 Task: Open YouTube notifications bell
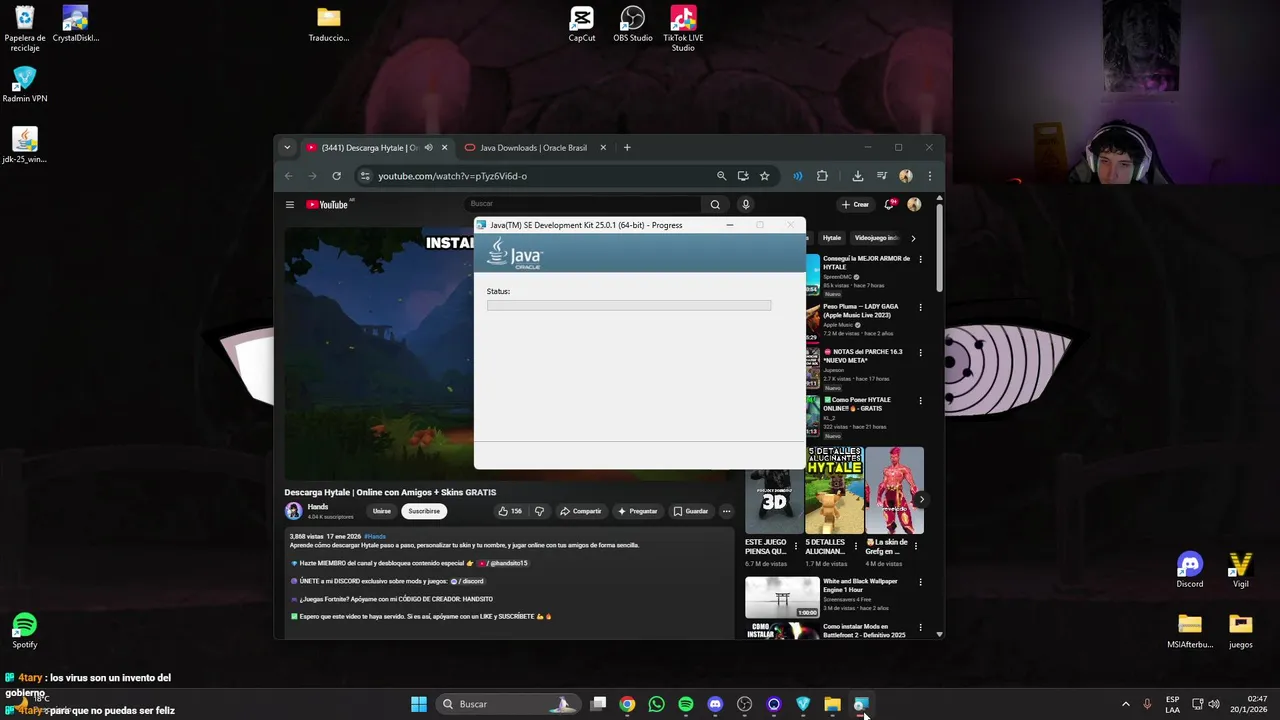(x=888, y=204)
